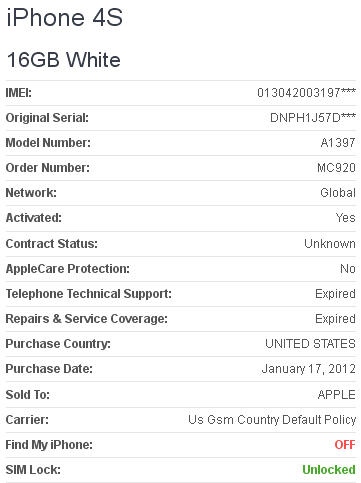Click the red OFF Find My iPhone status

[345, 445]
